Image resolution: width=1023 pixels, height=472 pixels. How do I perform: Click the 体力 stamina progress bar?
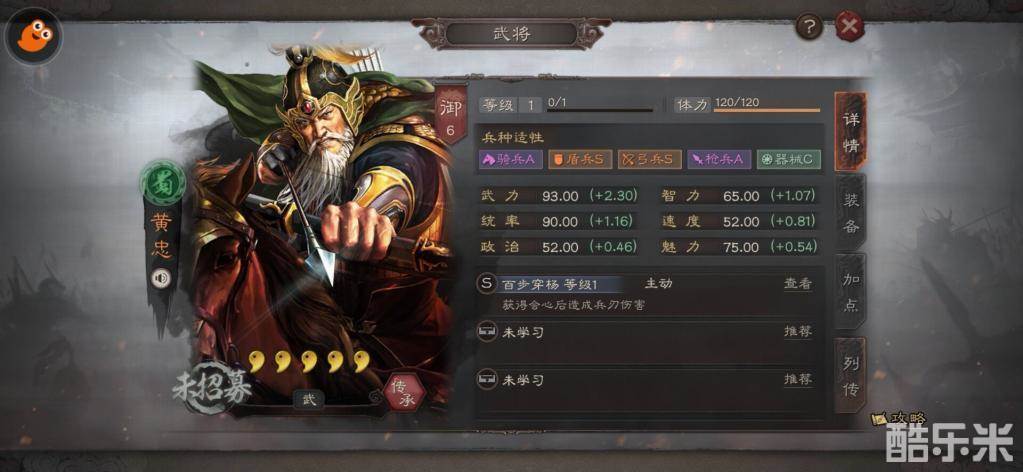[x=767, y=110]
